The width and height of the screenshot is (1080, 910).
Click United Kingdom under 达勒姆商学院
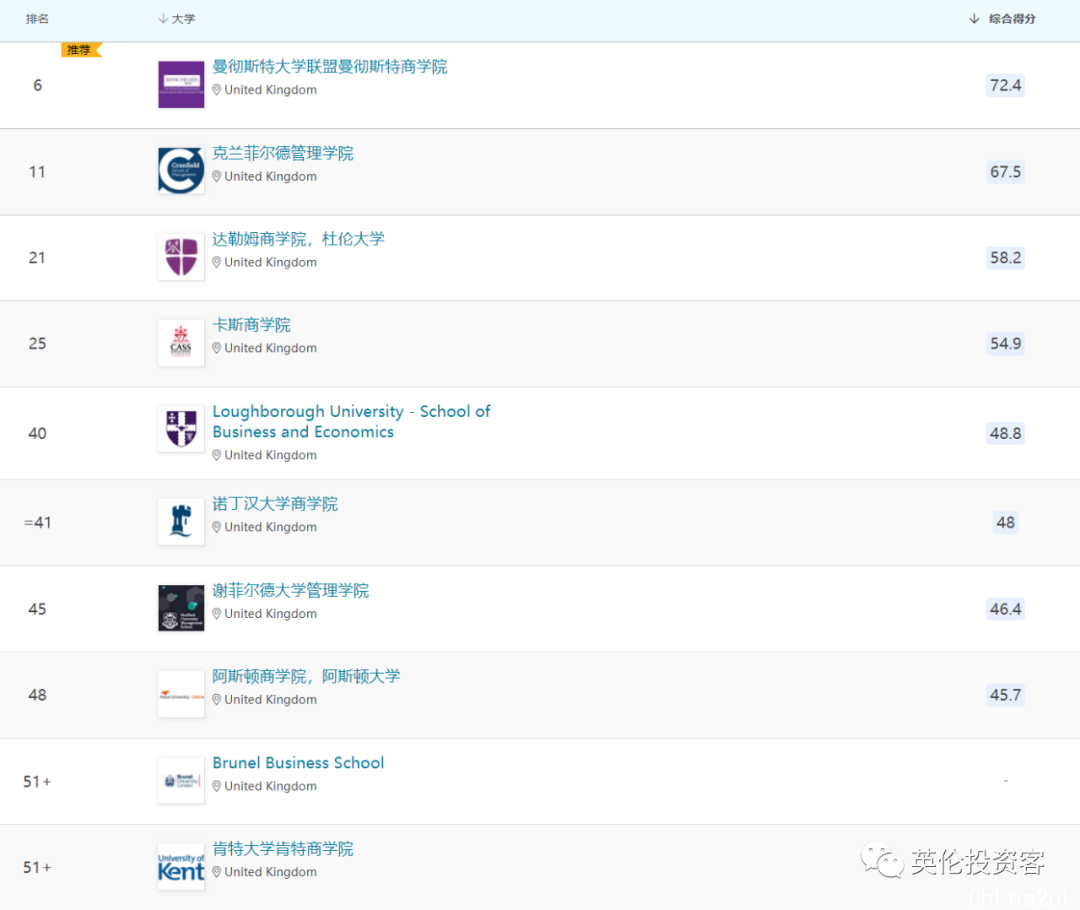tap(271, 262)
